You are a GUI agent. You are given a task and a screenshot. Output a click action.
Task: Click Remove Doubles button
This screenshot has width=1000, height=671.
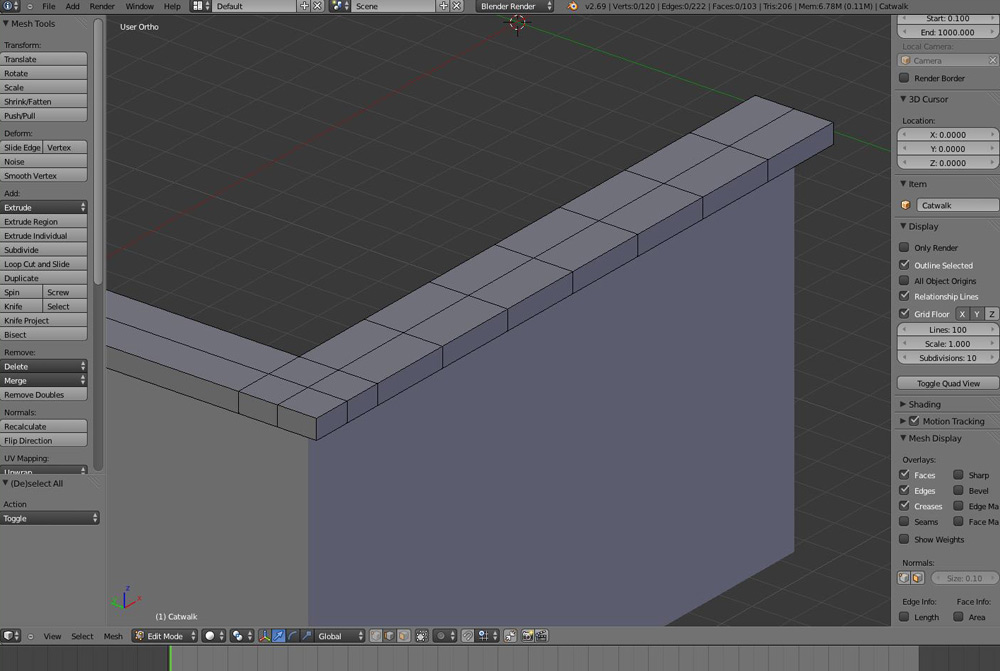(43, 395)
